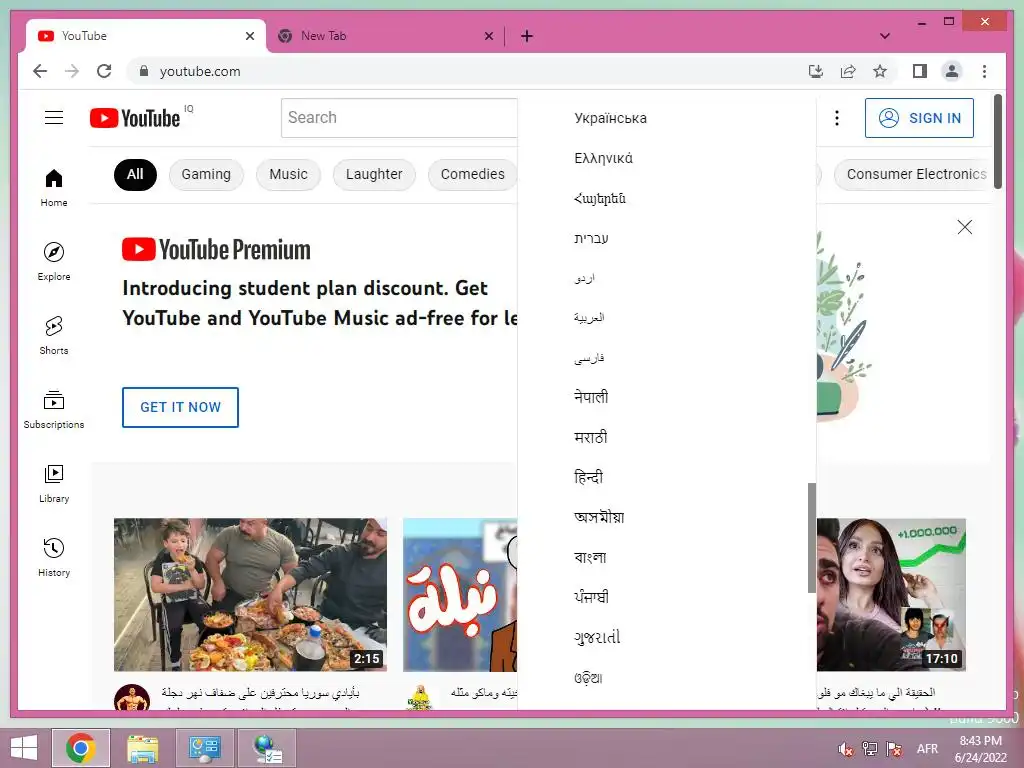Click the share page icon in address bar
The image size is (1024, 768).
click(x=848, y=71)
